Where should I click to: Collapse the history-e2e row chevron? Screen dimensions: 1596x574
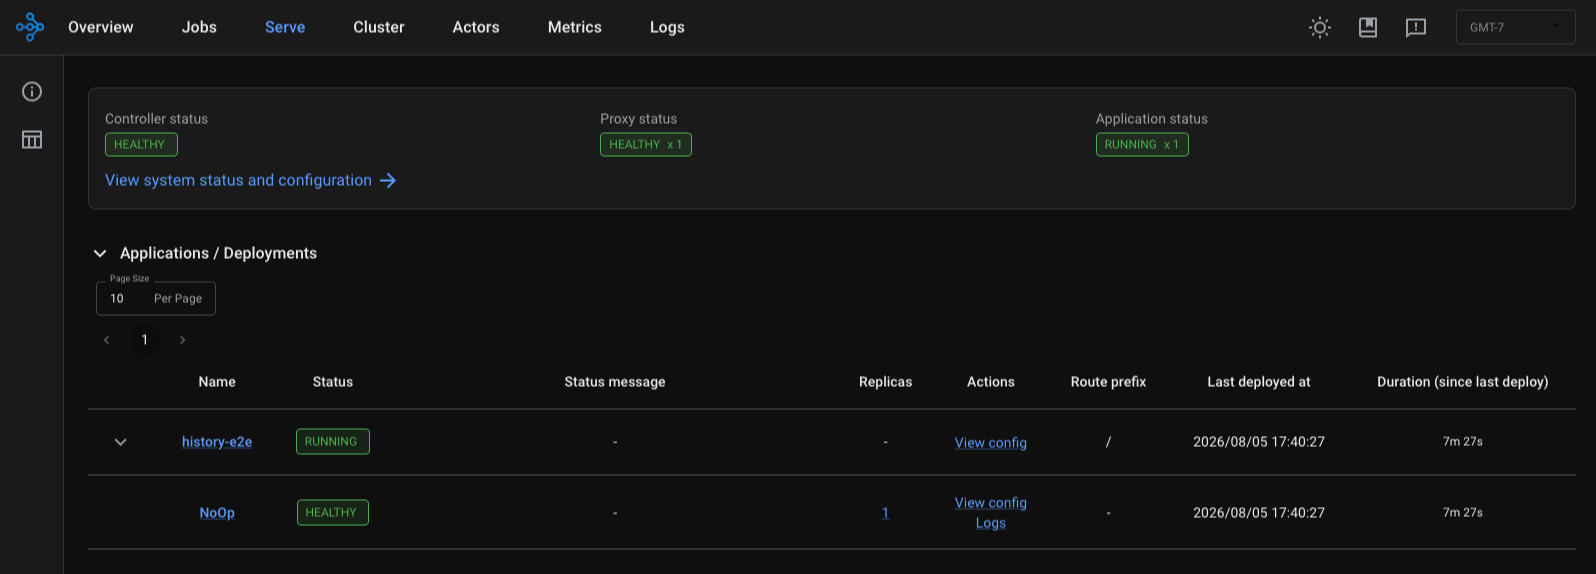(120, 442)
